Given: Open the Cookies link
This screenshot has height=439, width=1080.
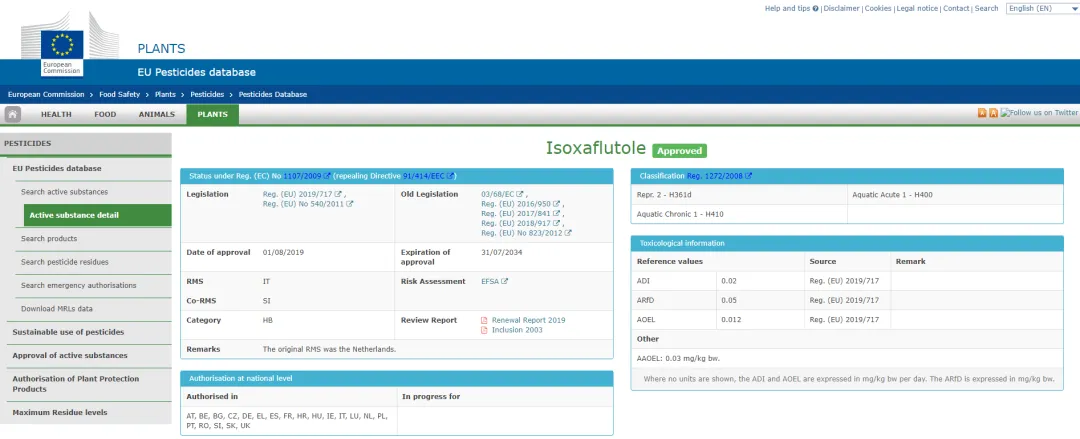Looking at the screenshot, I should 878,8.
